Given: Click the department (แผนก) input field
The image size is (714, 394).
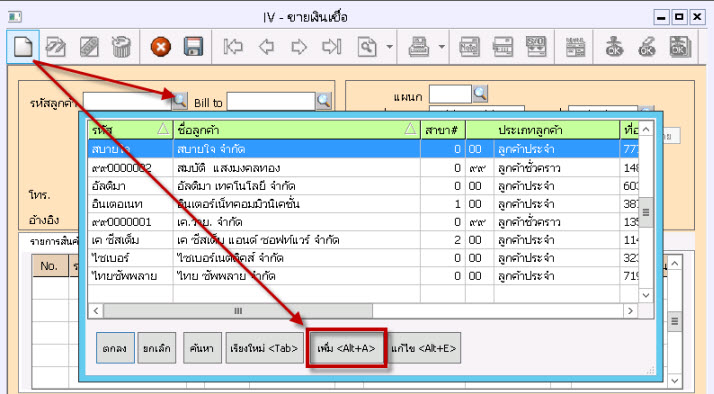Looking at the screenshot, I should [450, 94].
